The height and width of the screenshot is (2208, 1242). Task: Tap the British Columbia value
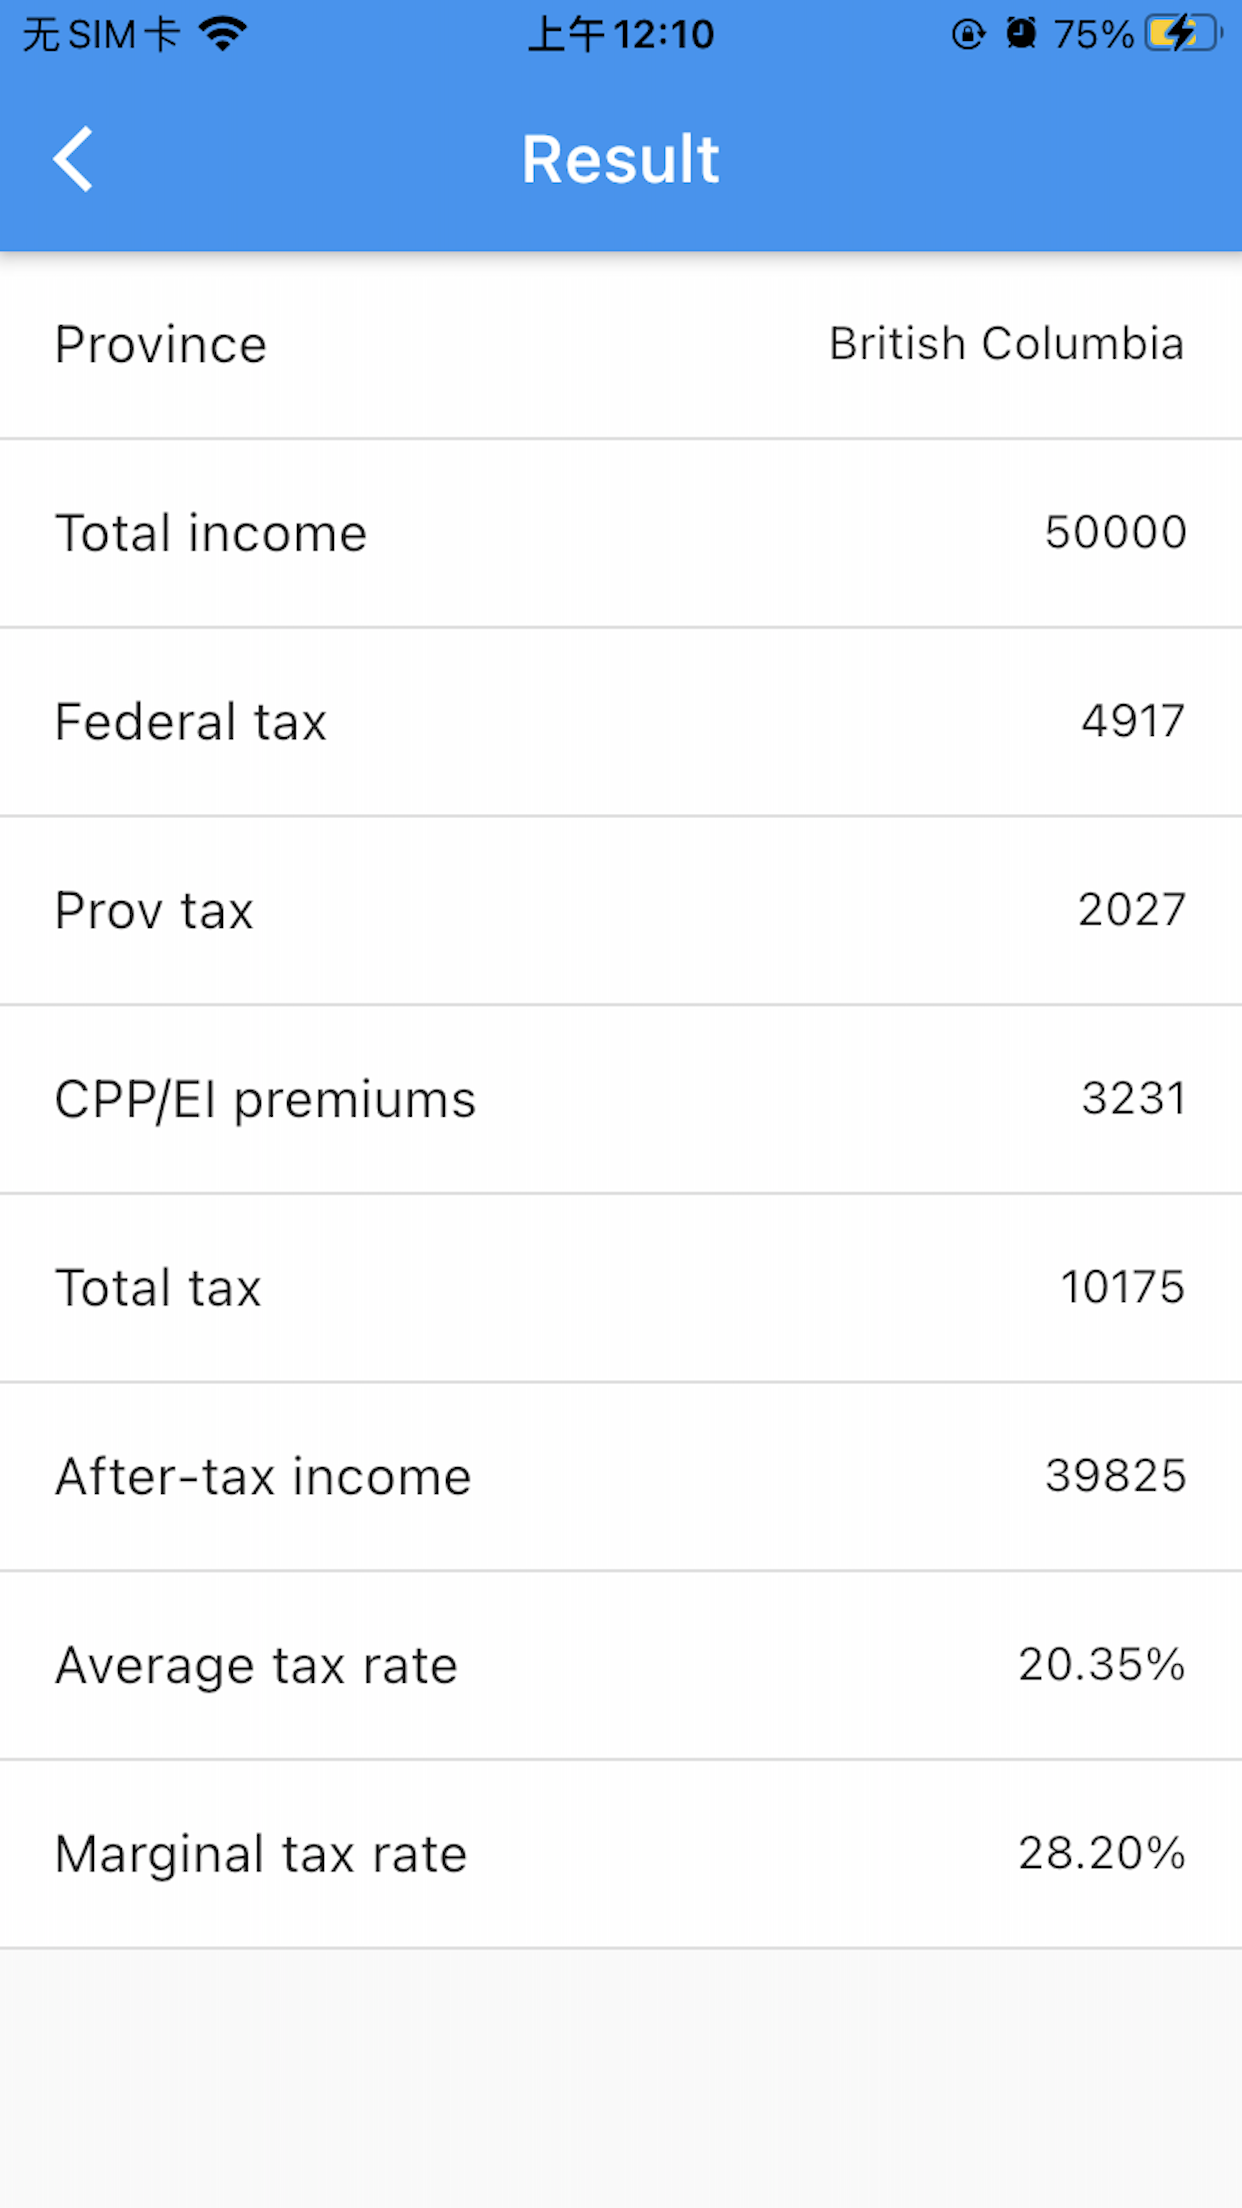click(x=1006, y=344)
